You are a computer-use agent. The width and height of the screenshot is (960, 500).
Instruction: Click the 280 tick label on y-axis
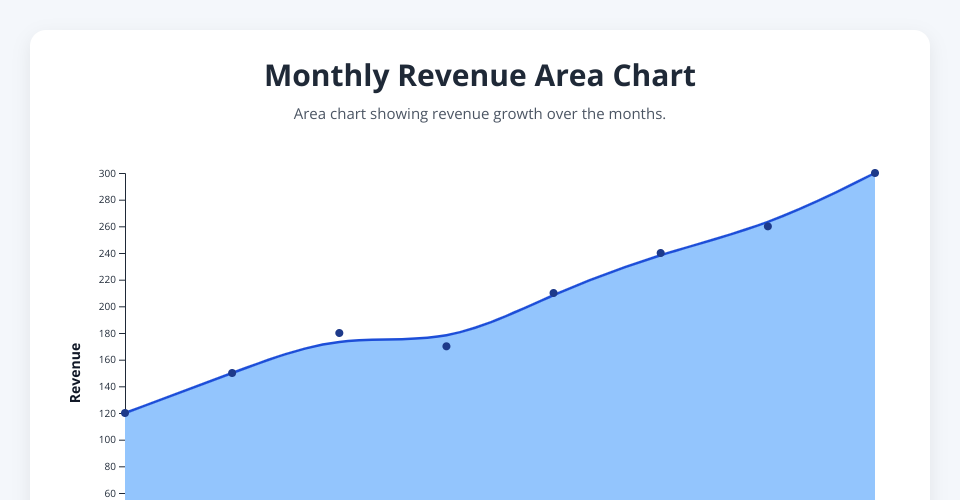coord(107,200)
